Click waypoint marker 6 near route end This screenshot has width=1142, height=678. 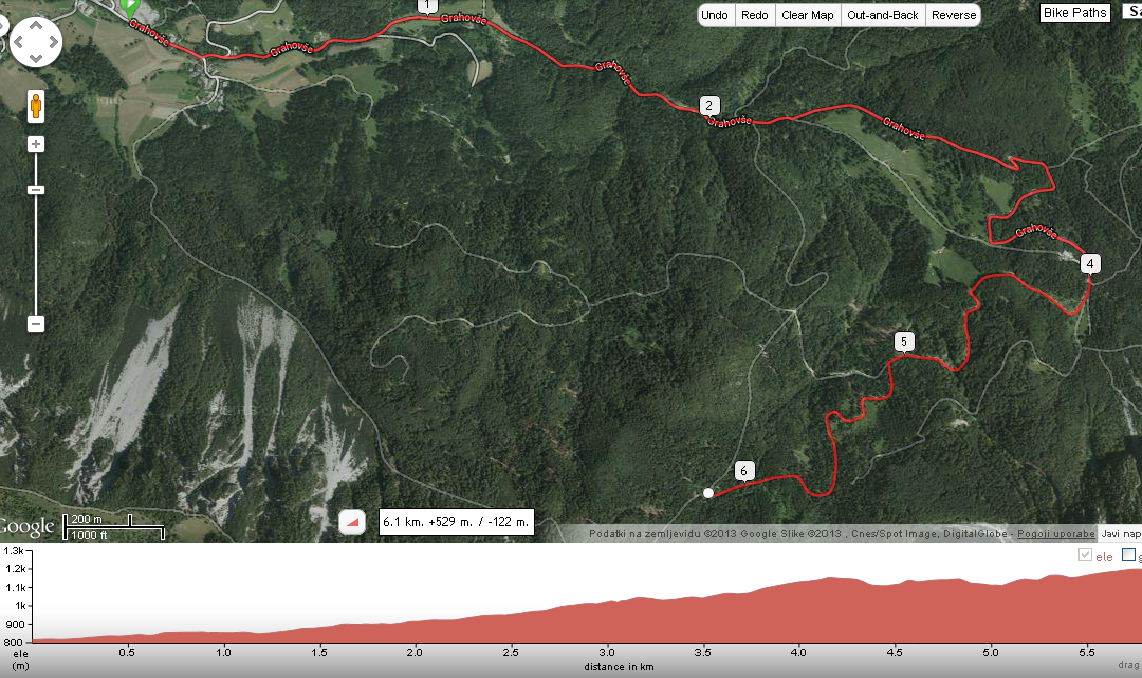tap(744, 471)
